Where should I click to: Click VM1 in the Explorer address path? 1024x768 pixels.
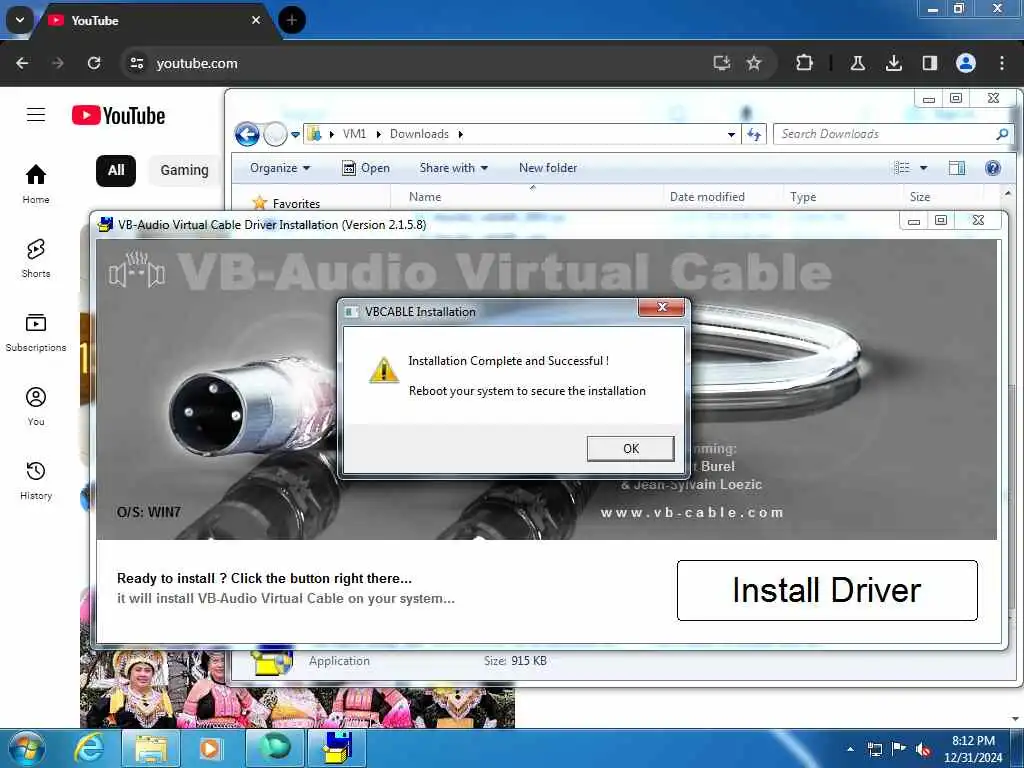pyautogui.click(x=354, y=134)
